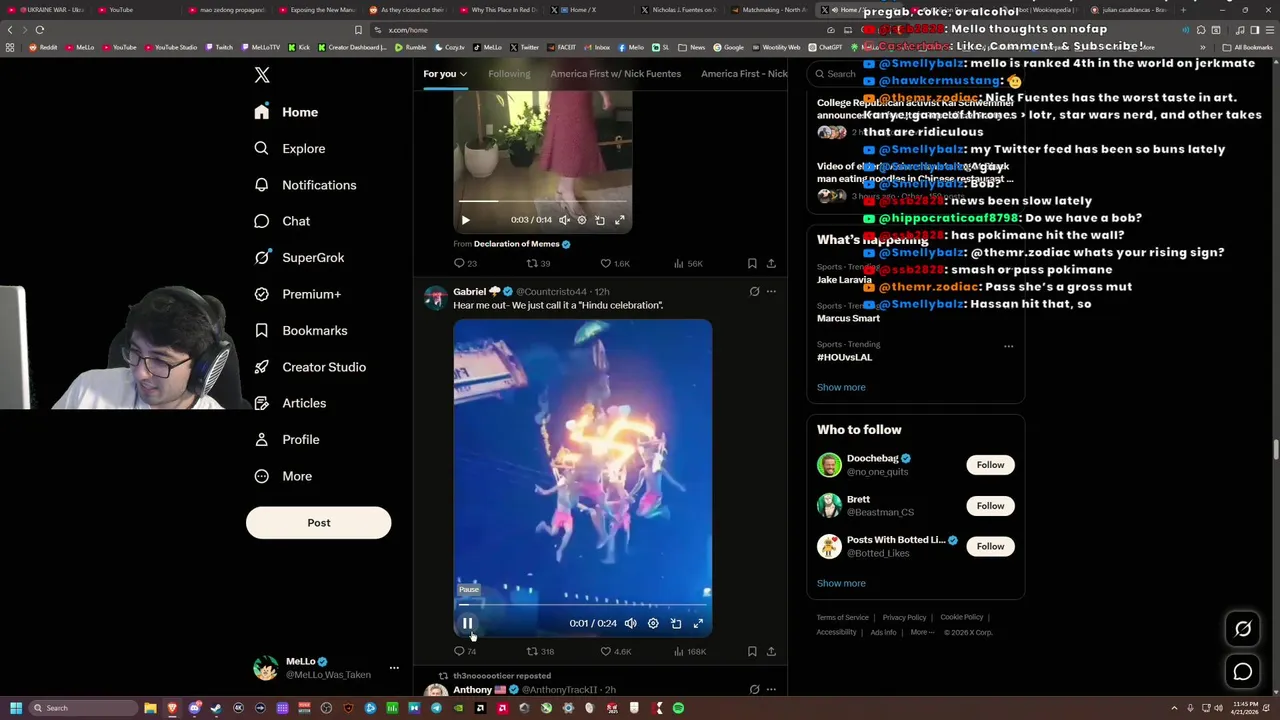Open Premium+ in the sidebar
The image size is (1280, 720).
297,294
